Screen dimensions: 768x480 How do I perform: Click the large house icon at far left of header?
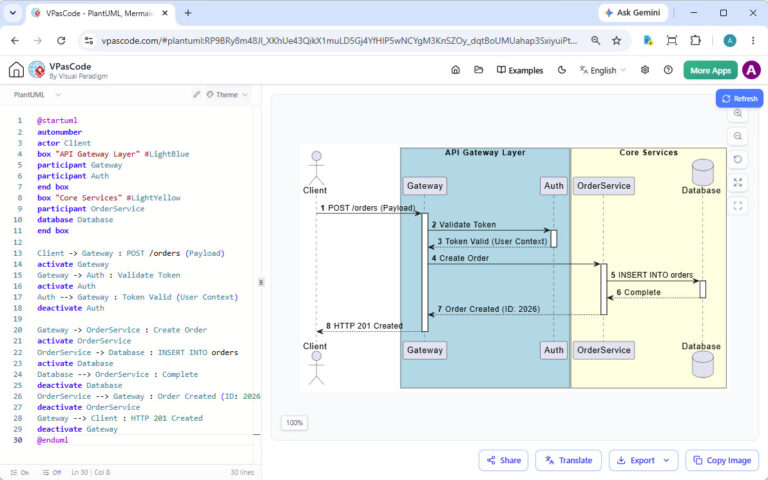click(x=16, y=70)
